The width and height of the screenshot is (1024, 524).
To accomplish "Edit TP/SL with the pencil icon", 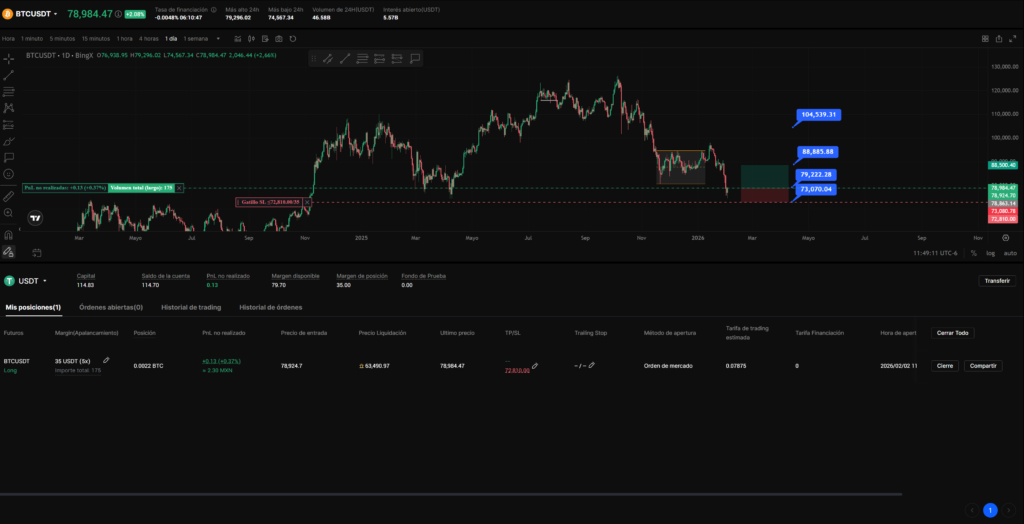I will pyautogui.click(x=535, y=366).
